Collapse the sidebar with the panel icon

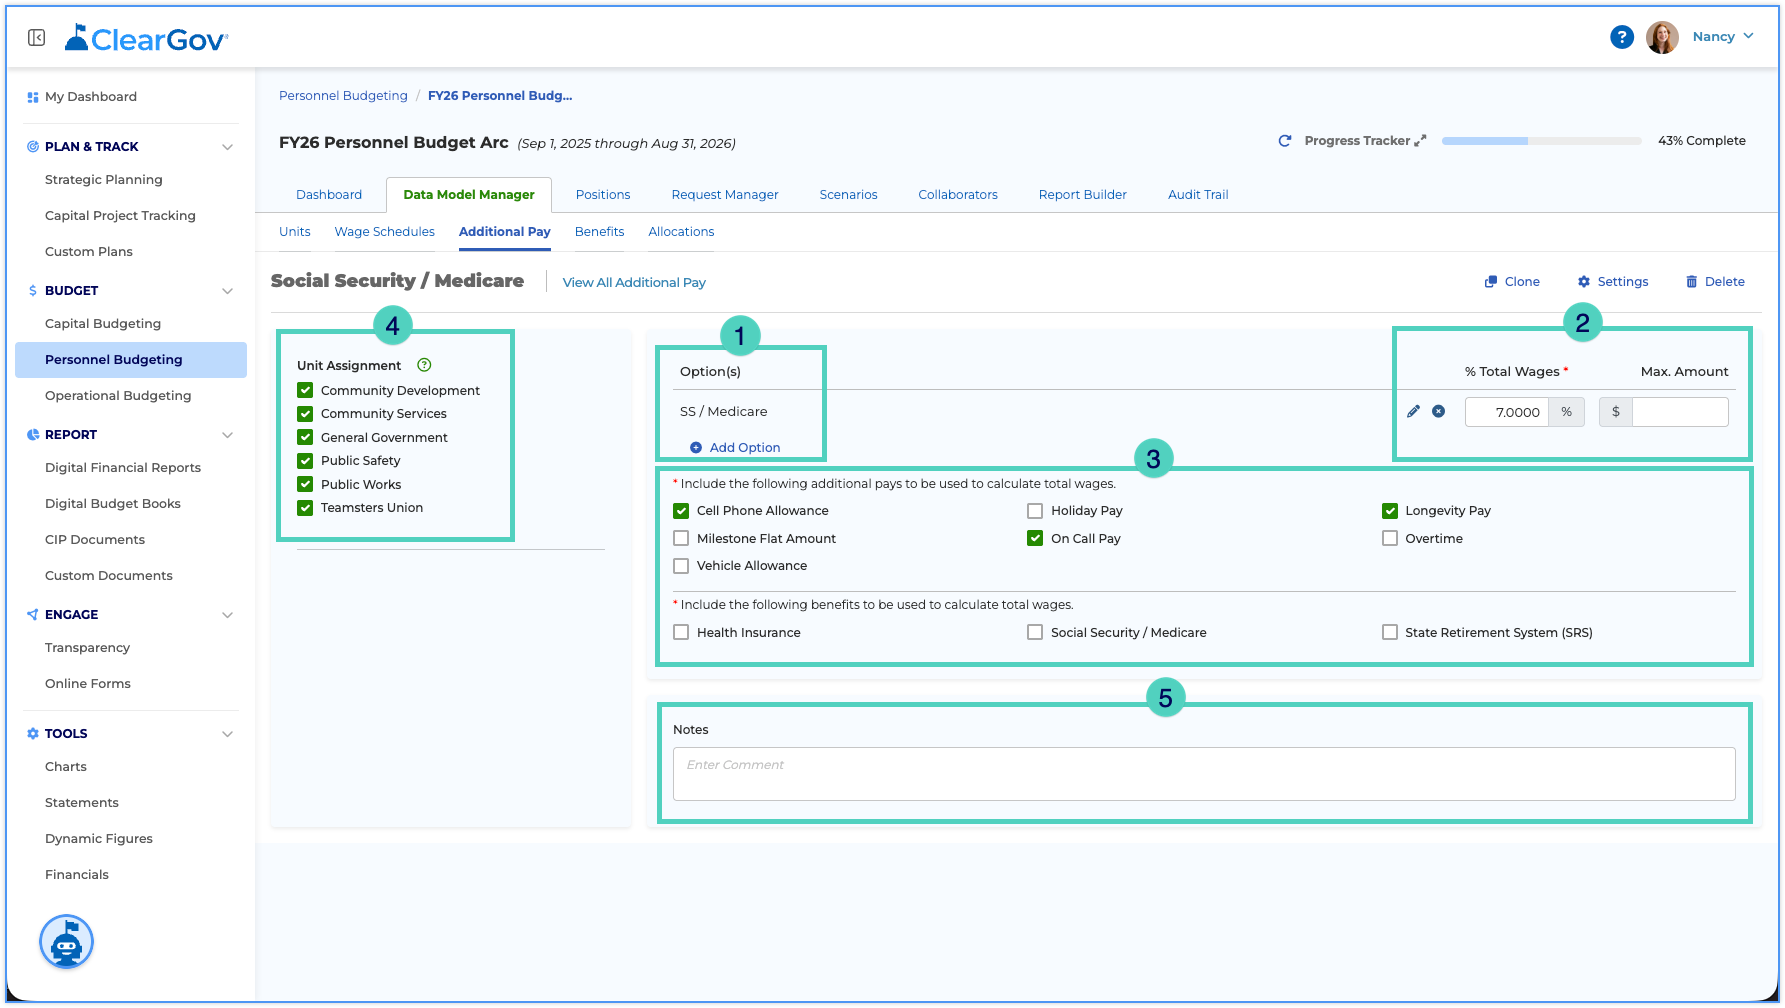(x=37, y=38)
